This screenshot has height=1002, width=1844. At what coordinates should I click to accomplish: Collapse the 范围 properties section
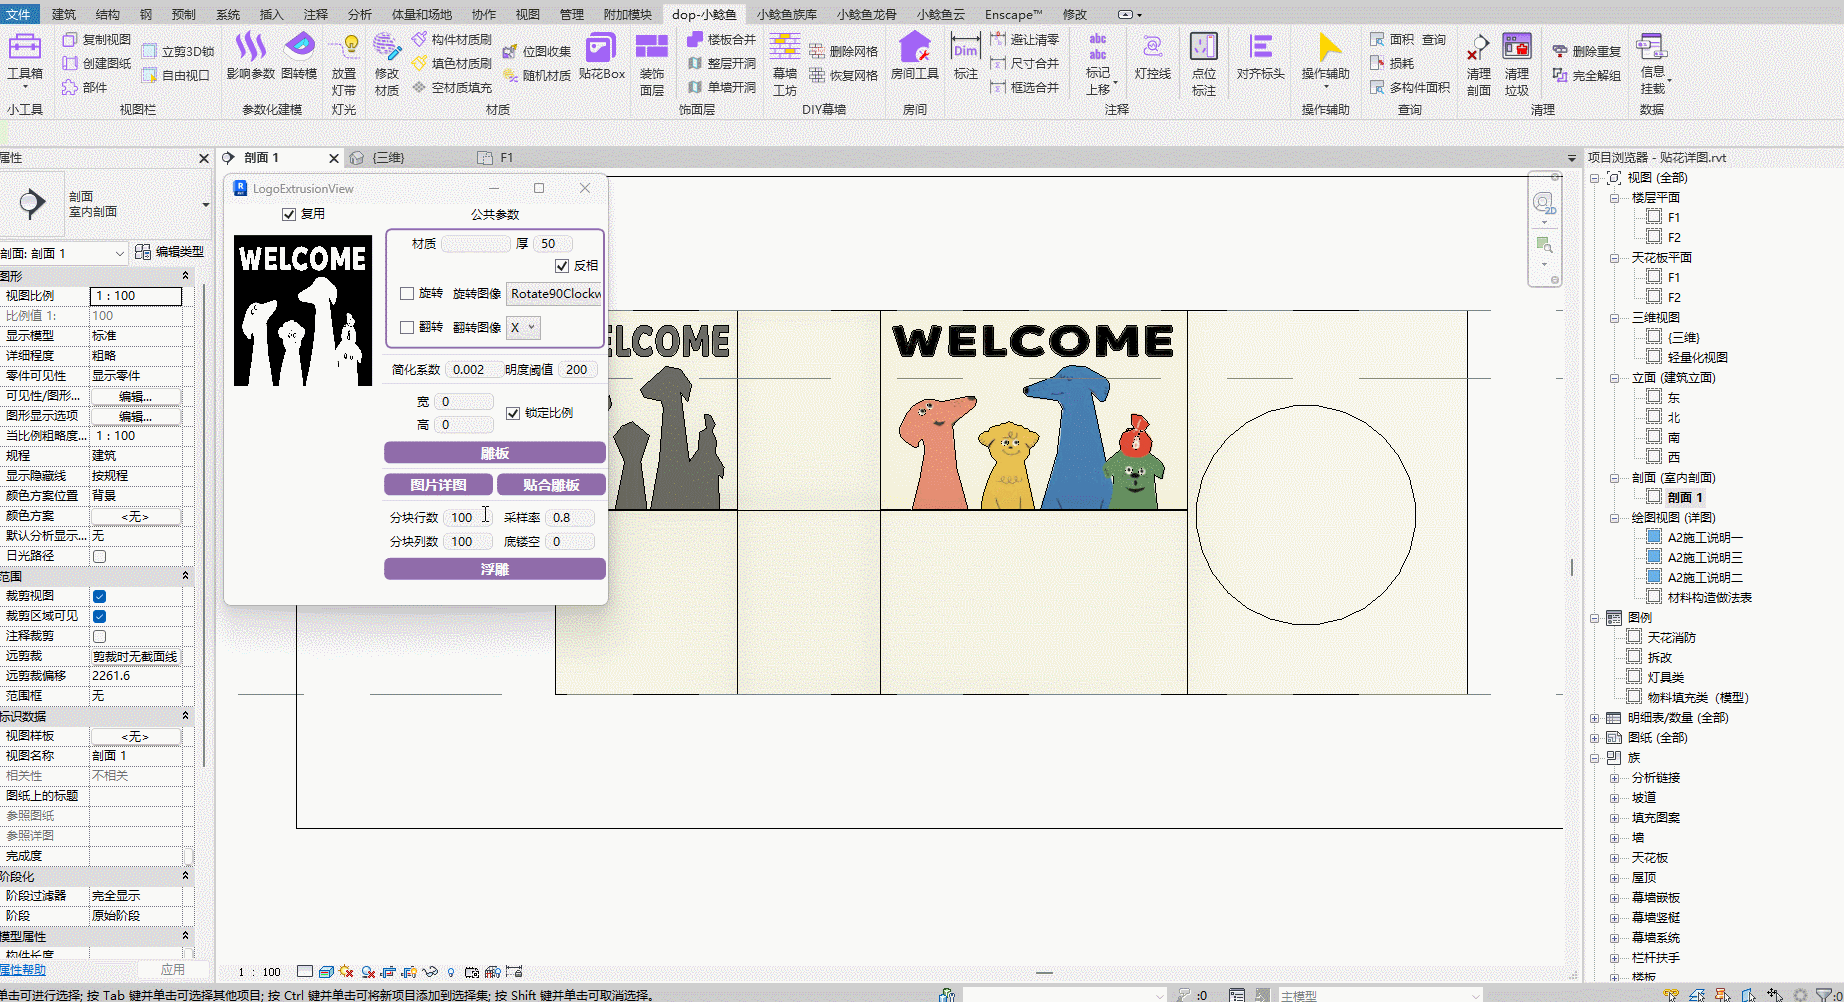185,576
